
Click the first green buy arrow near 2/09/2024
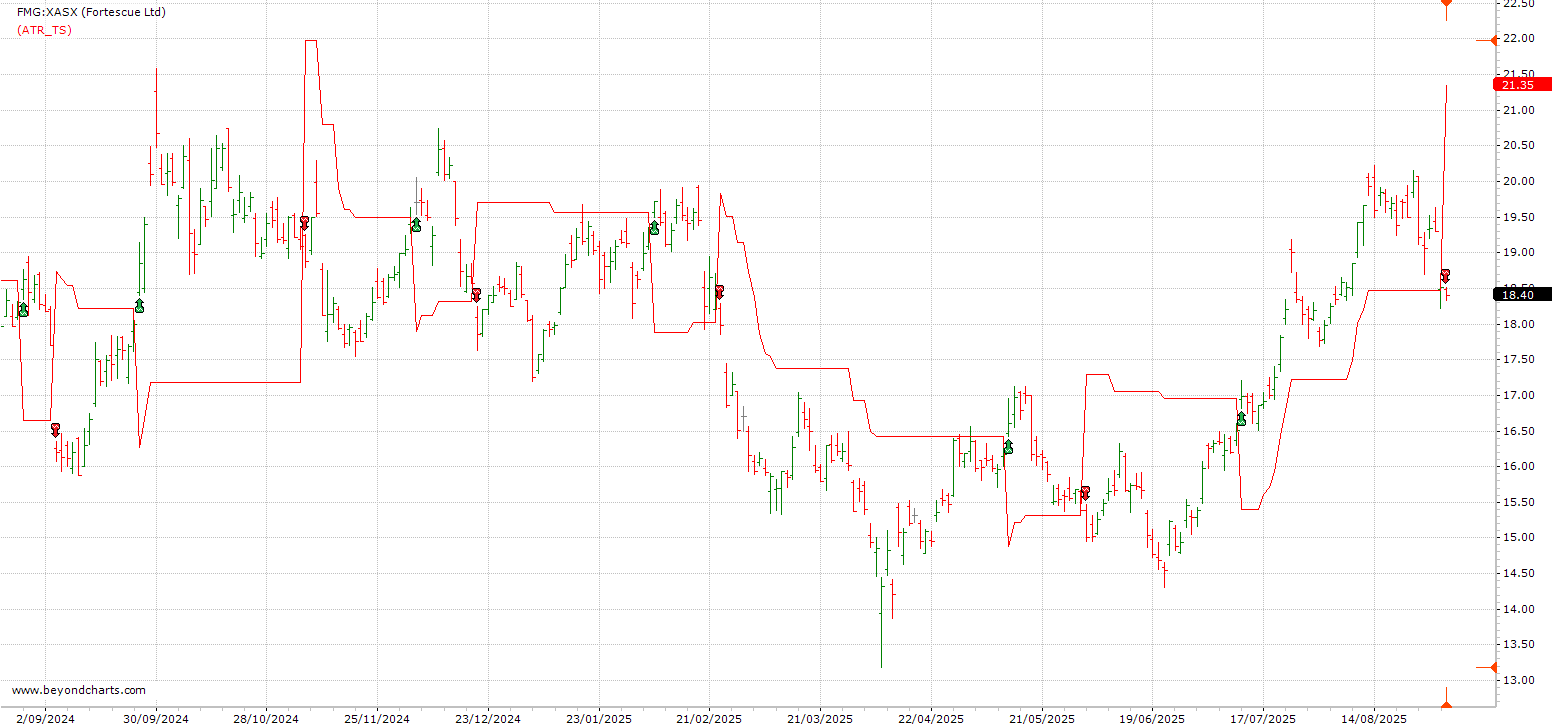click(x=23, y=310)
